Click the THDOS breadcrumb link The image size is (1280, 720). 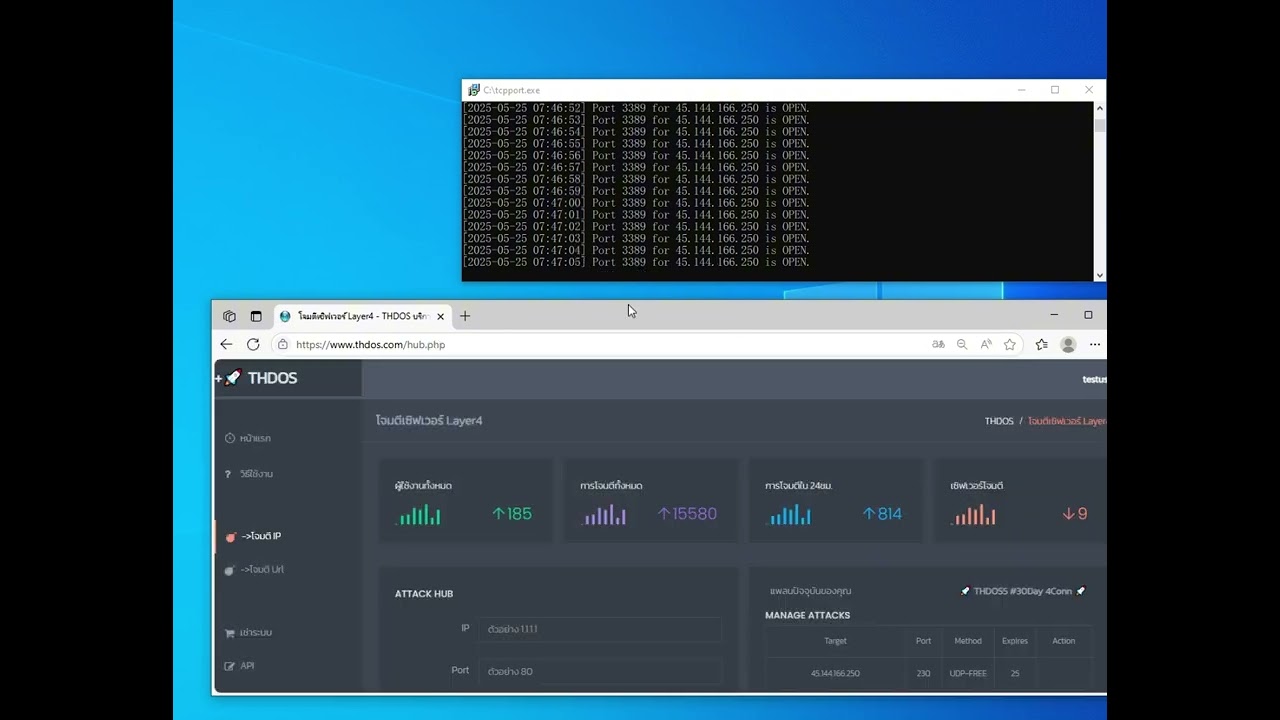tap(999, 421)
